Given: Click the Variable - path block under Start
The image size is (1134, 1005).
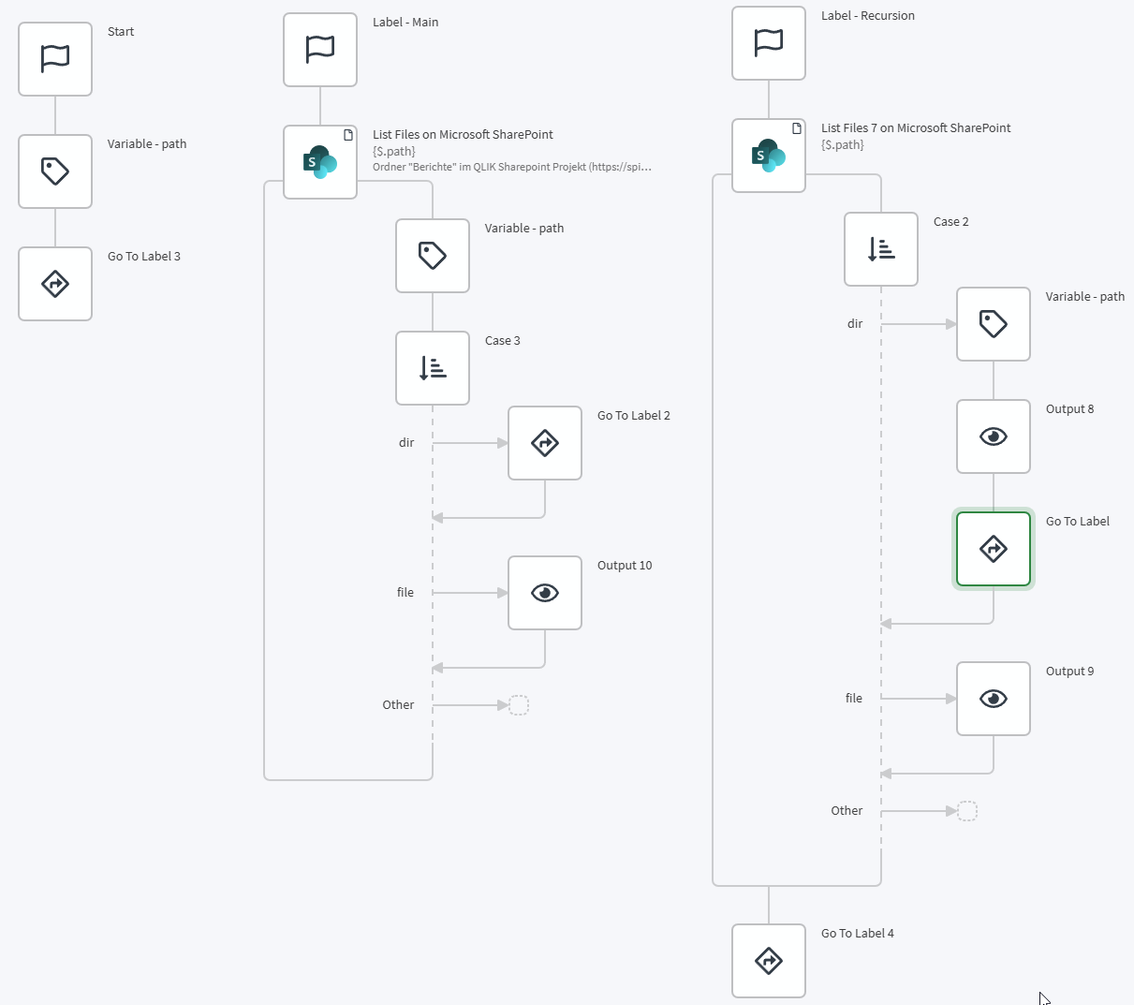Looking at the screenshot, I should point(55,172).
